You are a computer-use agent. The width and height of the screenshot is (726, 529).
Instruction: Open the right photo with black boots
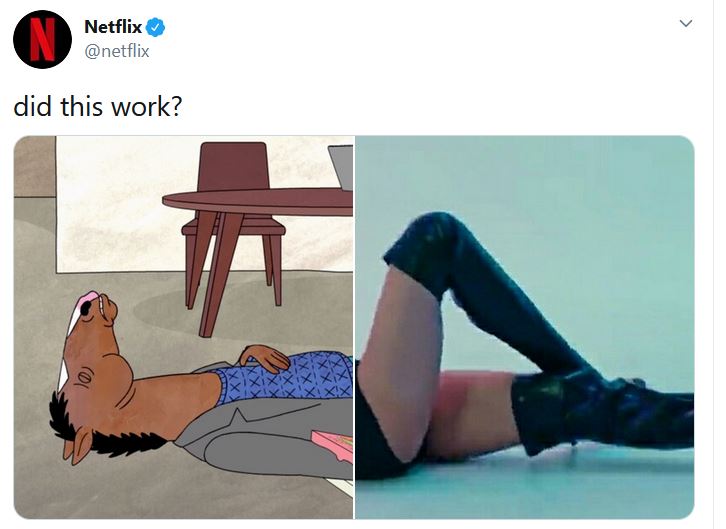coord(525,327)
